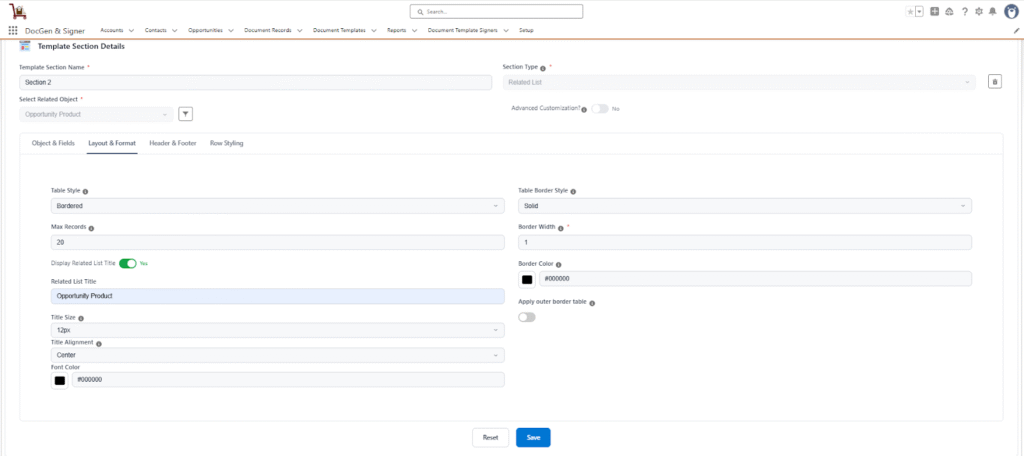Click the Save button

pyautogui.click(x=533, y=437)
